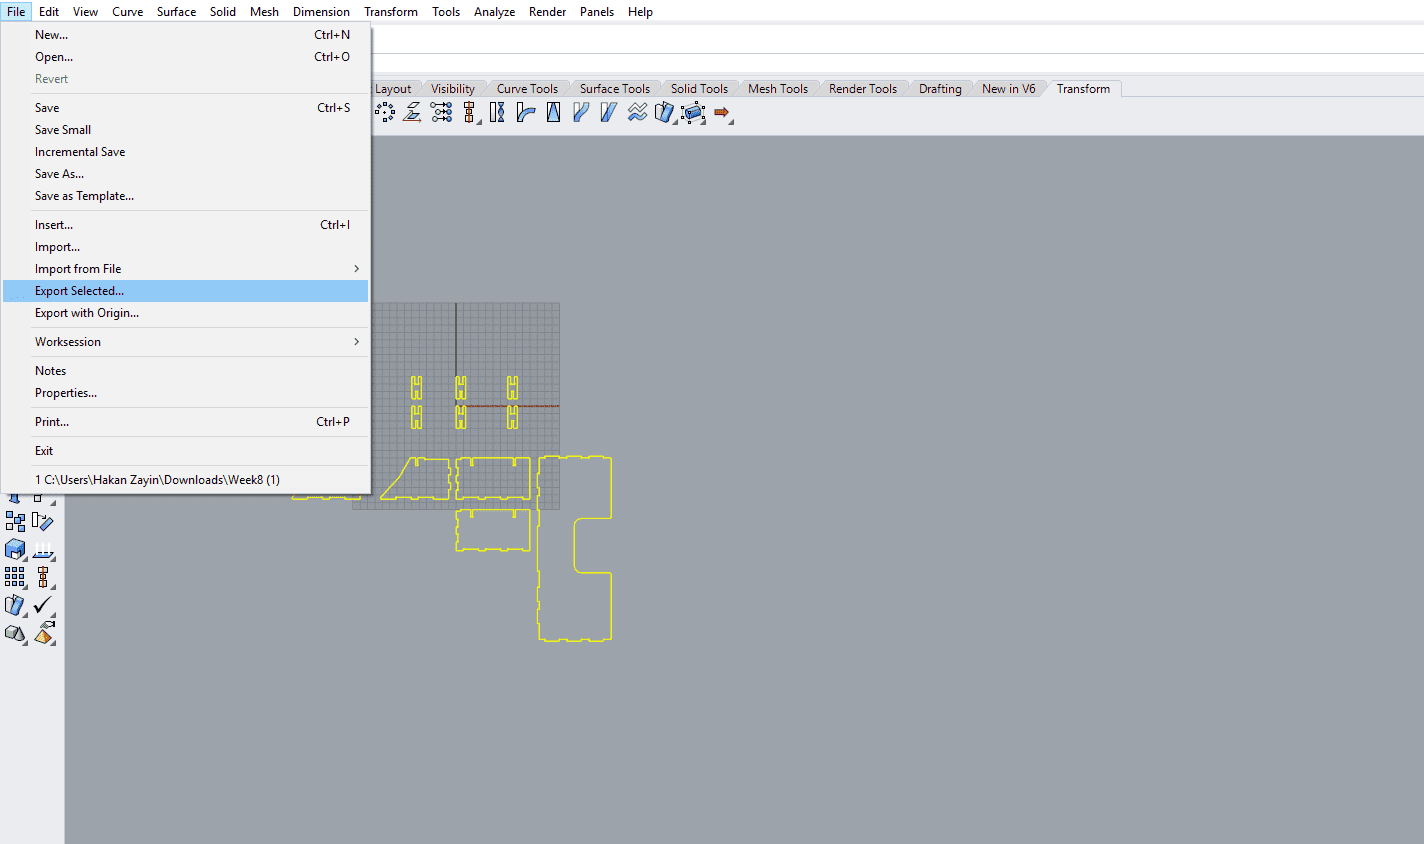Choose New... from the File menu
This screenshot has height=844, width=1424.
tap(186, 35)
